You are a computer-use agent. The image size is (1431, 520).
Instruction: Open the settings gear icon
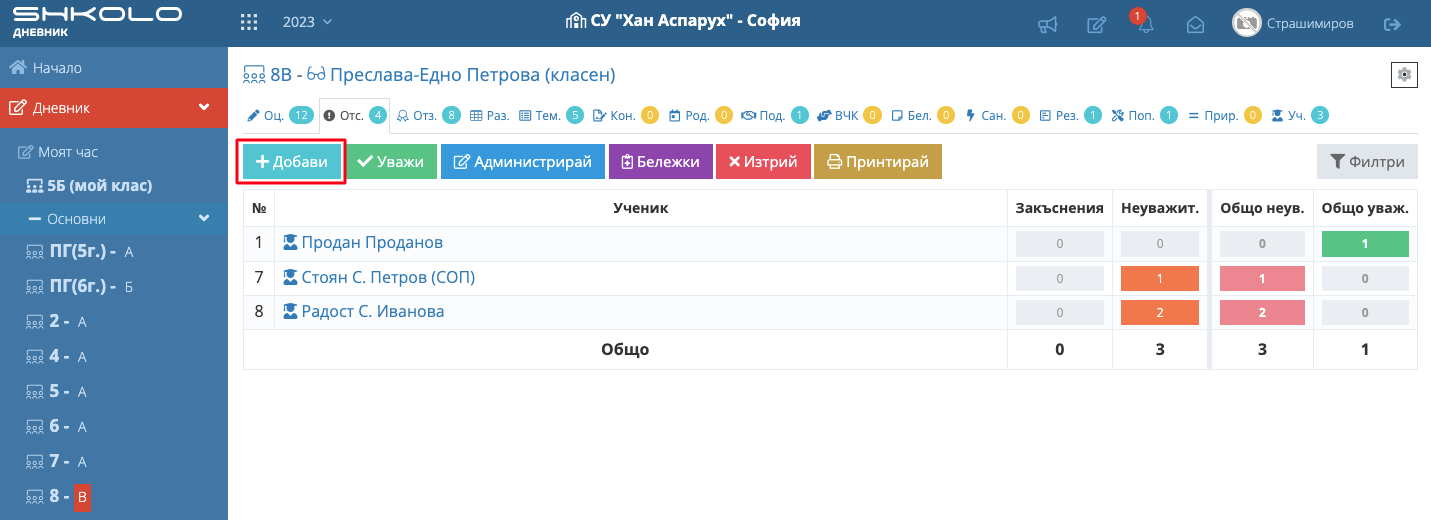coord(1404,74)
